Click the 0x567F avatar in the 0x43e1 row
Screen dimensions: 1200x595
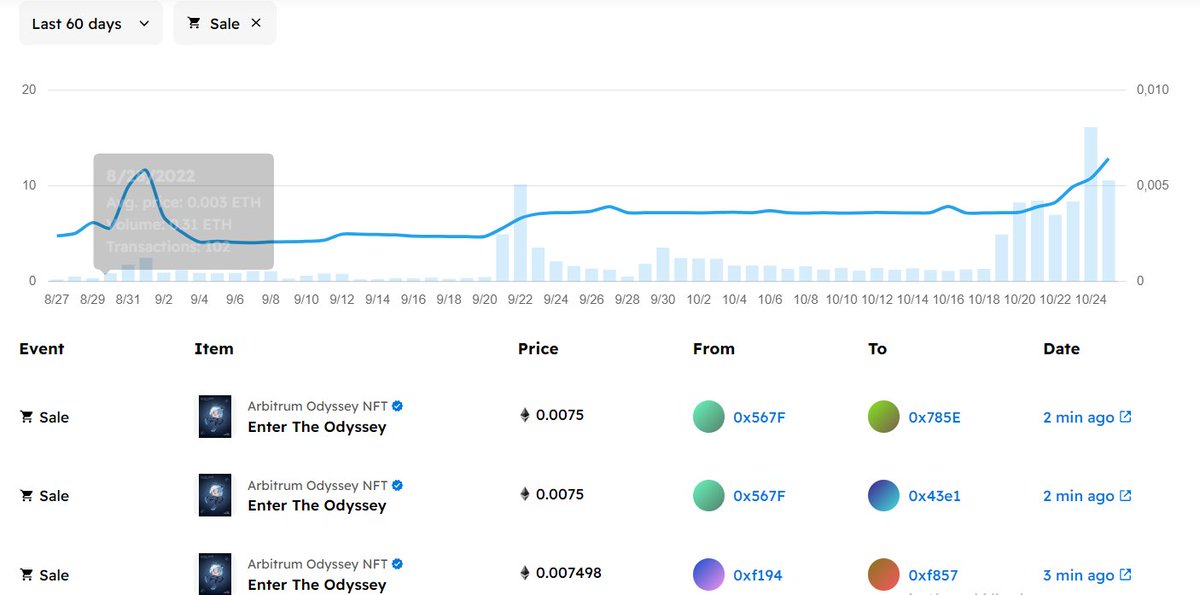point(709,496)
